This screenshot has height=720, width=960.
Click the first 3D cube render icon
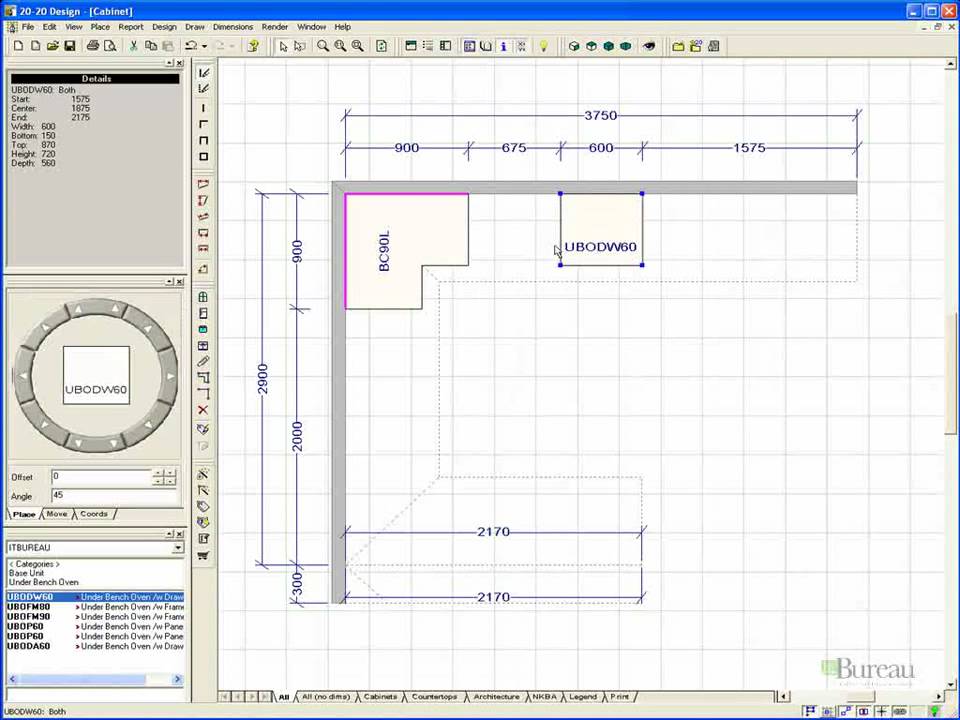point(574,46)
